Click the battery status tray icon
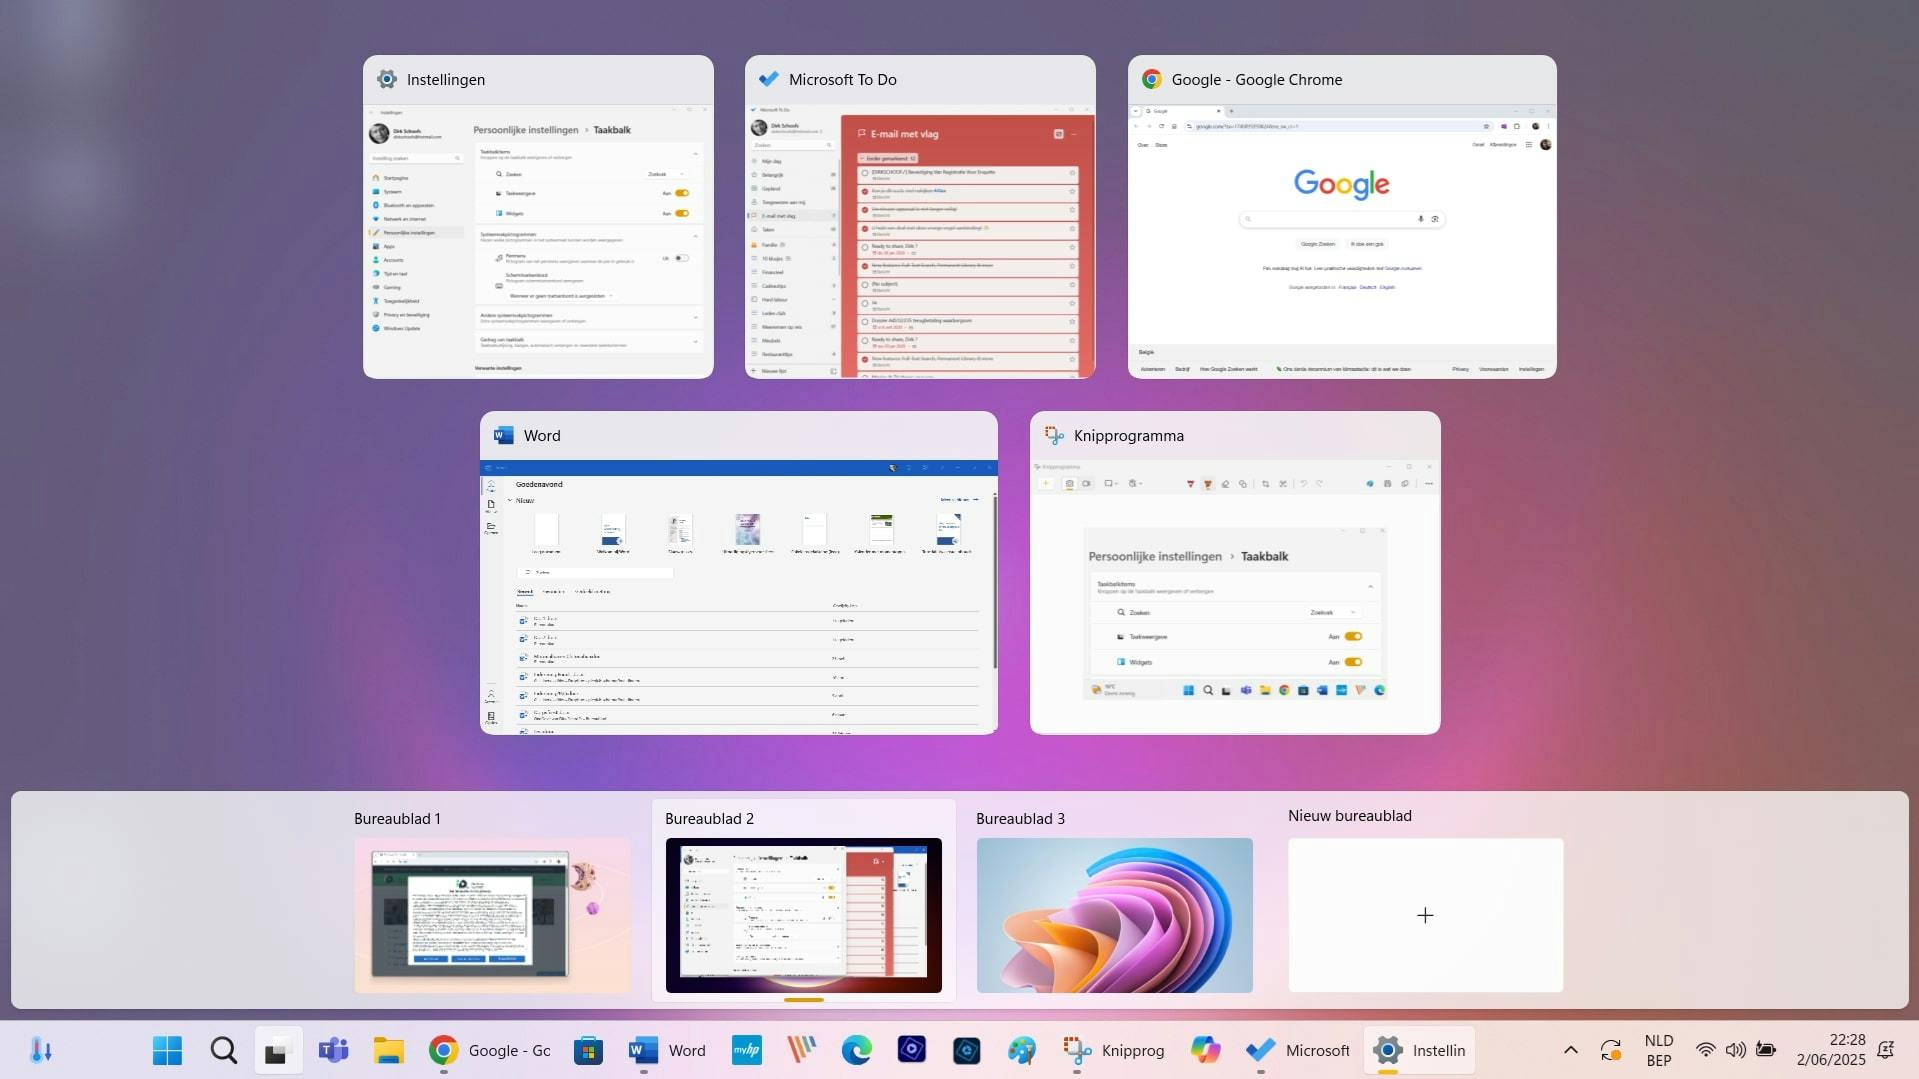The height and width of the screenshot is (1079, 1919). point(1766,1051)
